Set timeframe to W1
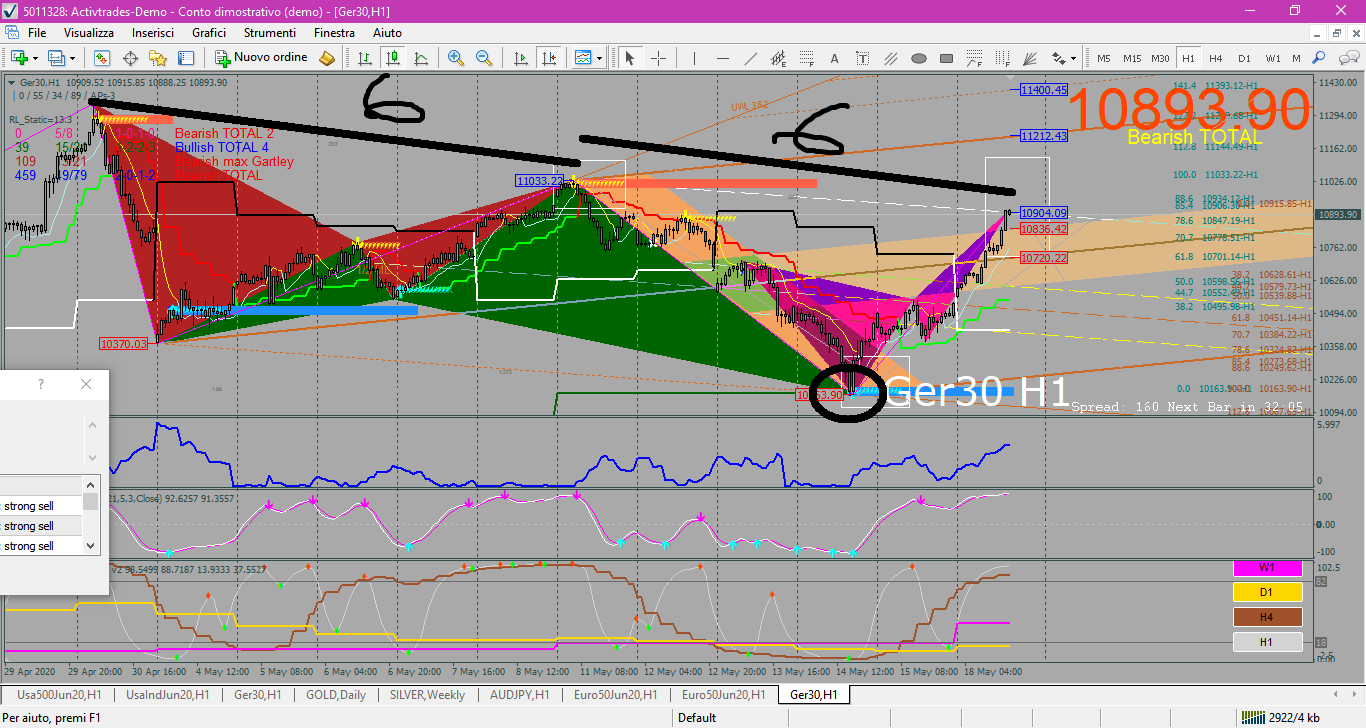 (1273, 58)
